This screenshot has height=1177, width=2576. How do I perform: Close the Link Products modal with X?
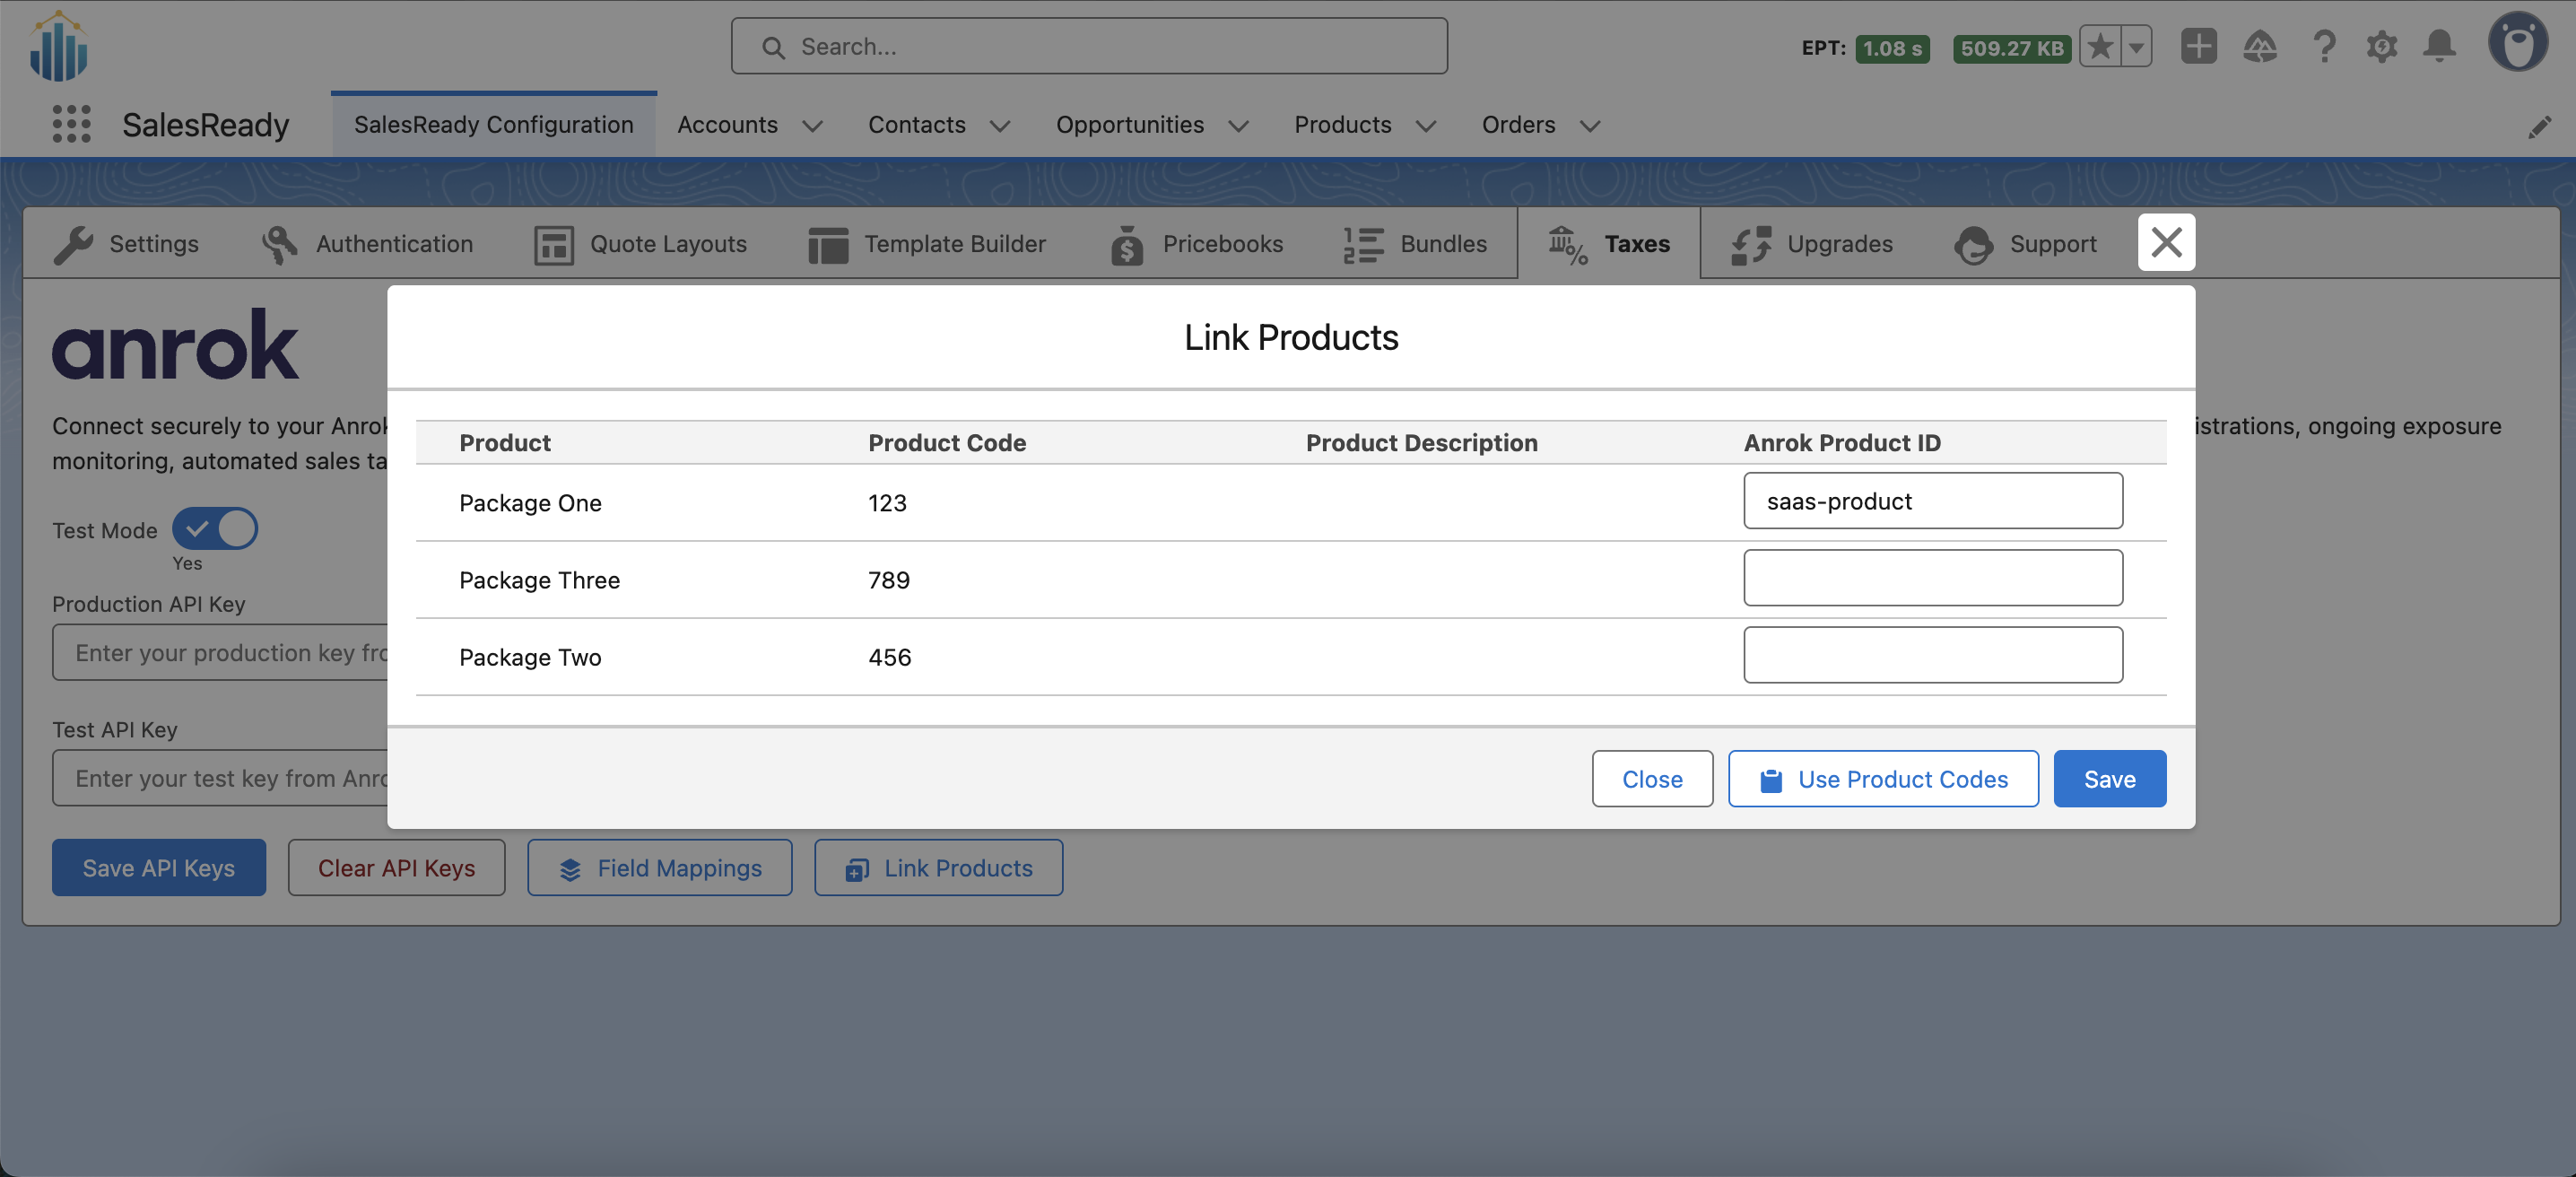click(2166, 242)
